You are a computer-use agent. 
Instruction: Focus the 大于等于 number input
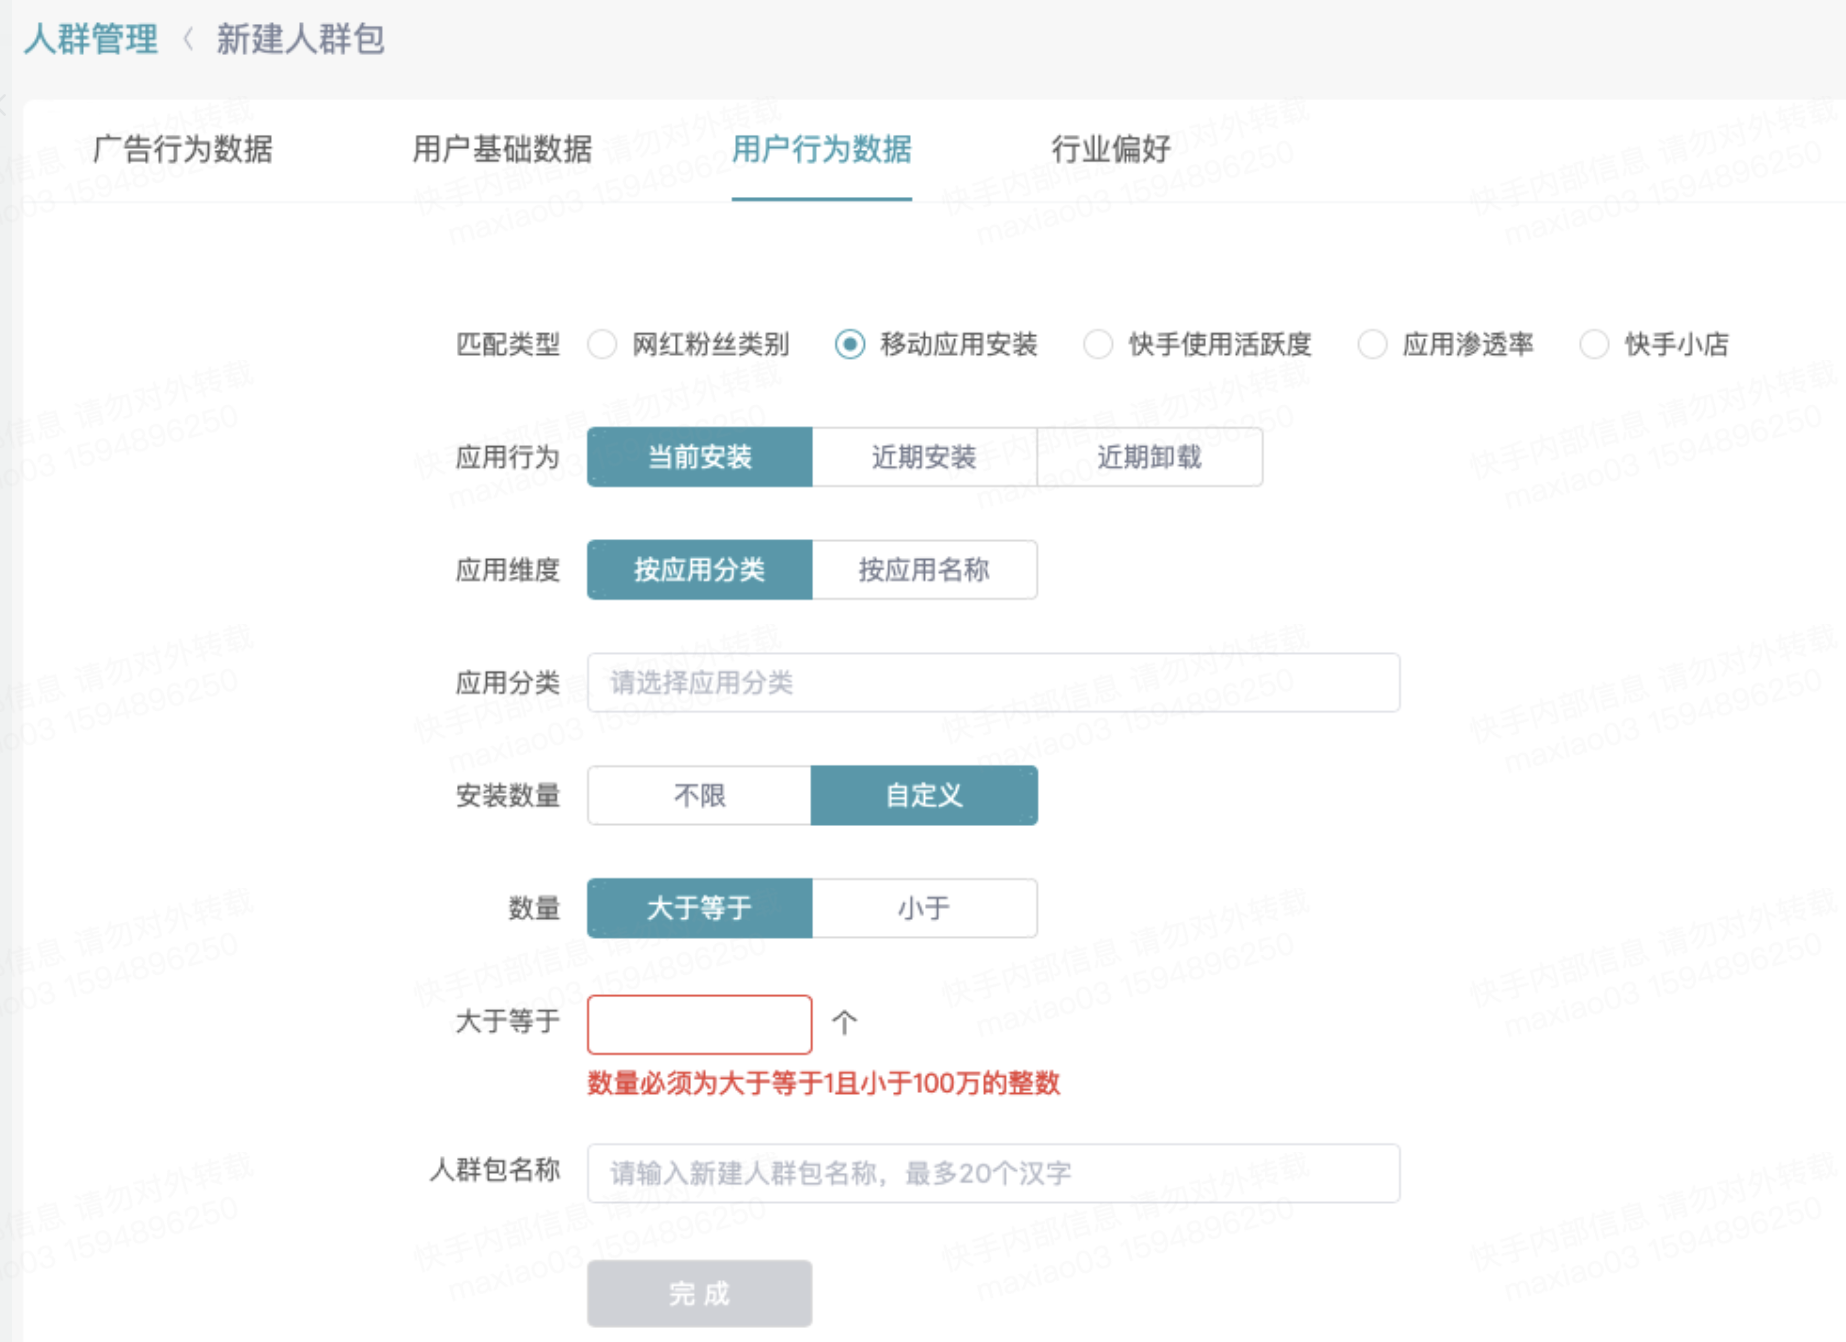pos(699,1024)
